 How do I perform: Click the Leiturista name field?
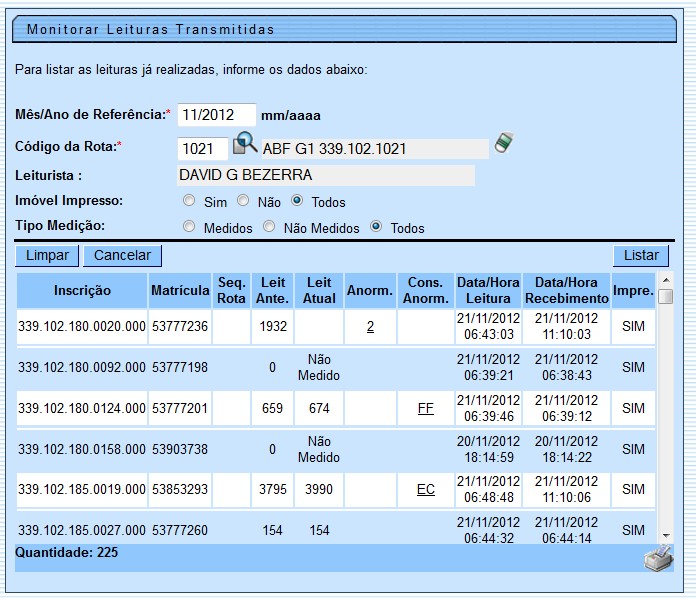tap(325, 175)
